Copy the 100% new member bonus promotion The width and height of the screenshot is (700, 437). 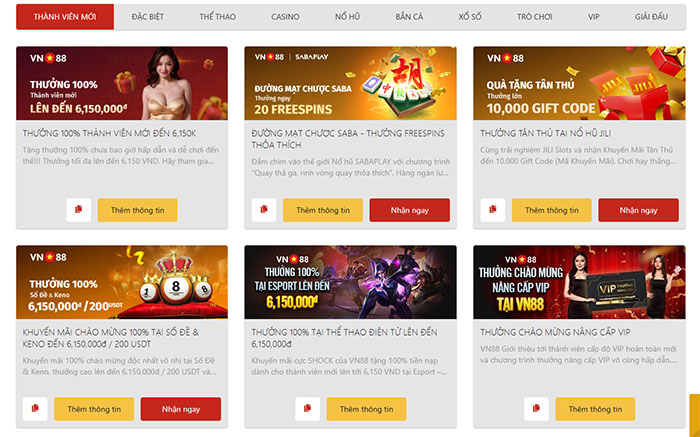click(79, 210)
